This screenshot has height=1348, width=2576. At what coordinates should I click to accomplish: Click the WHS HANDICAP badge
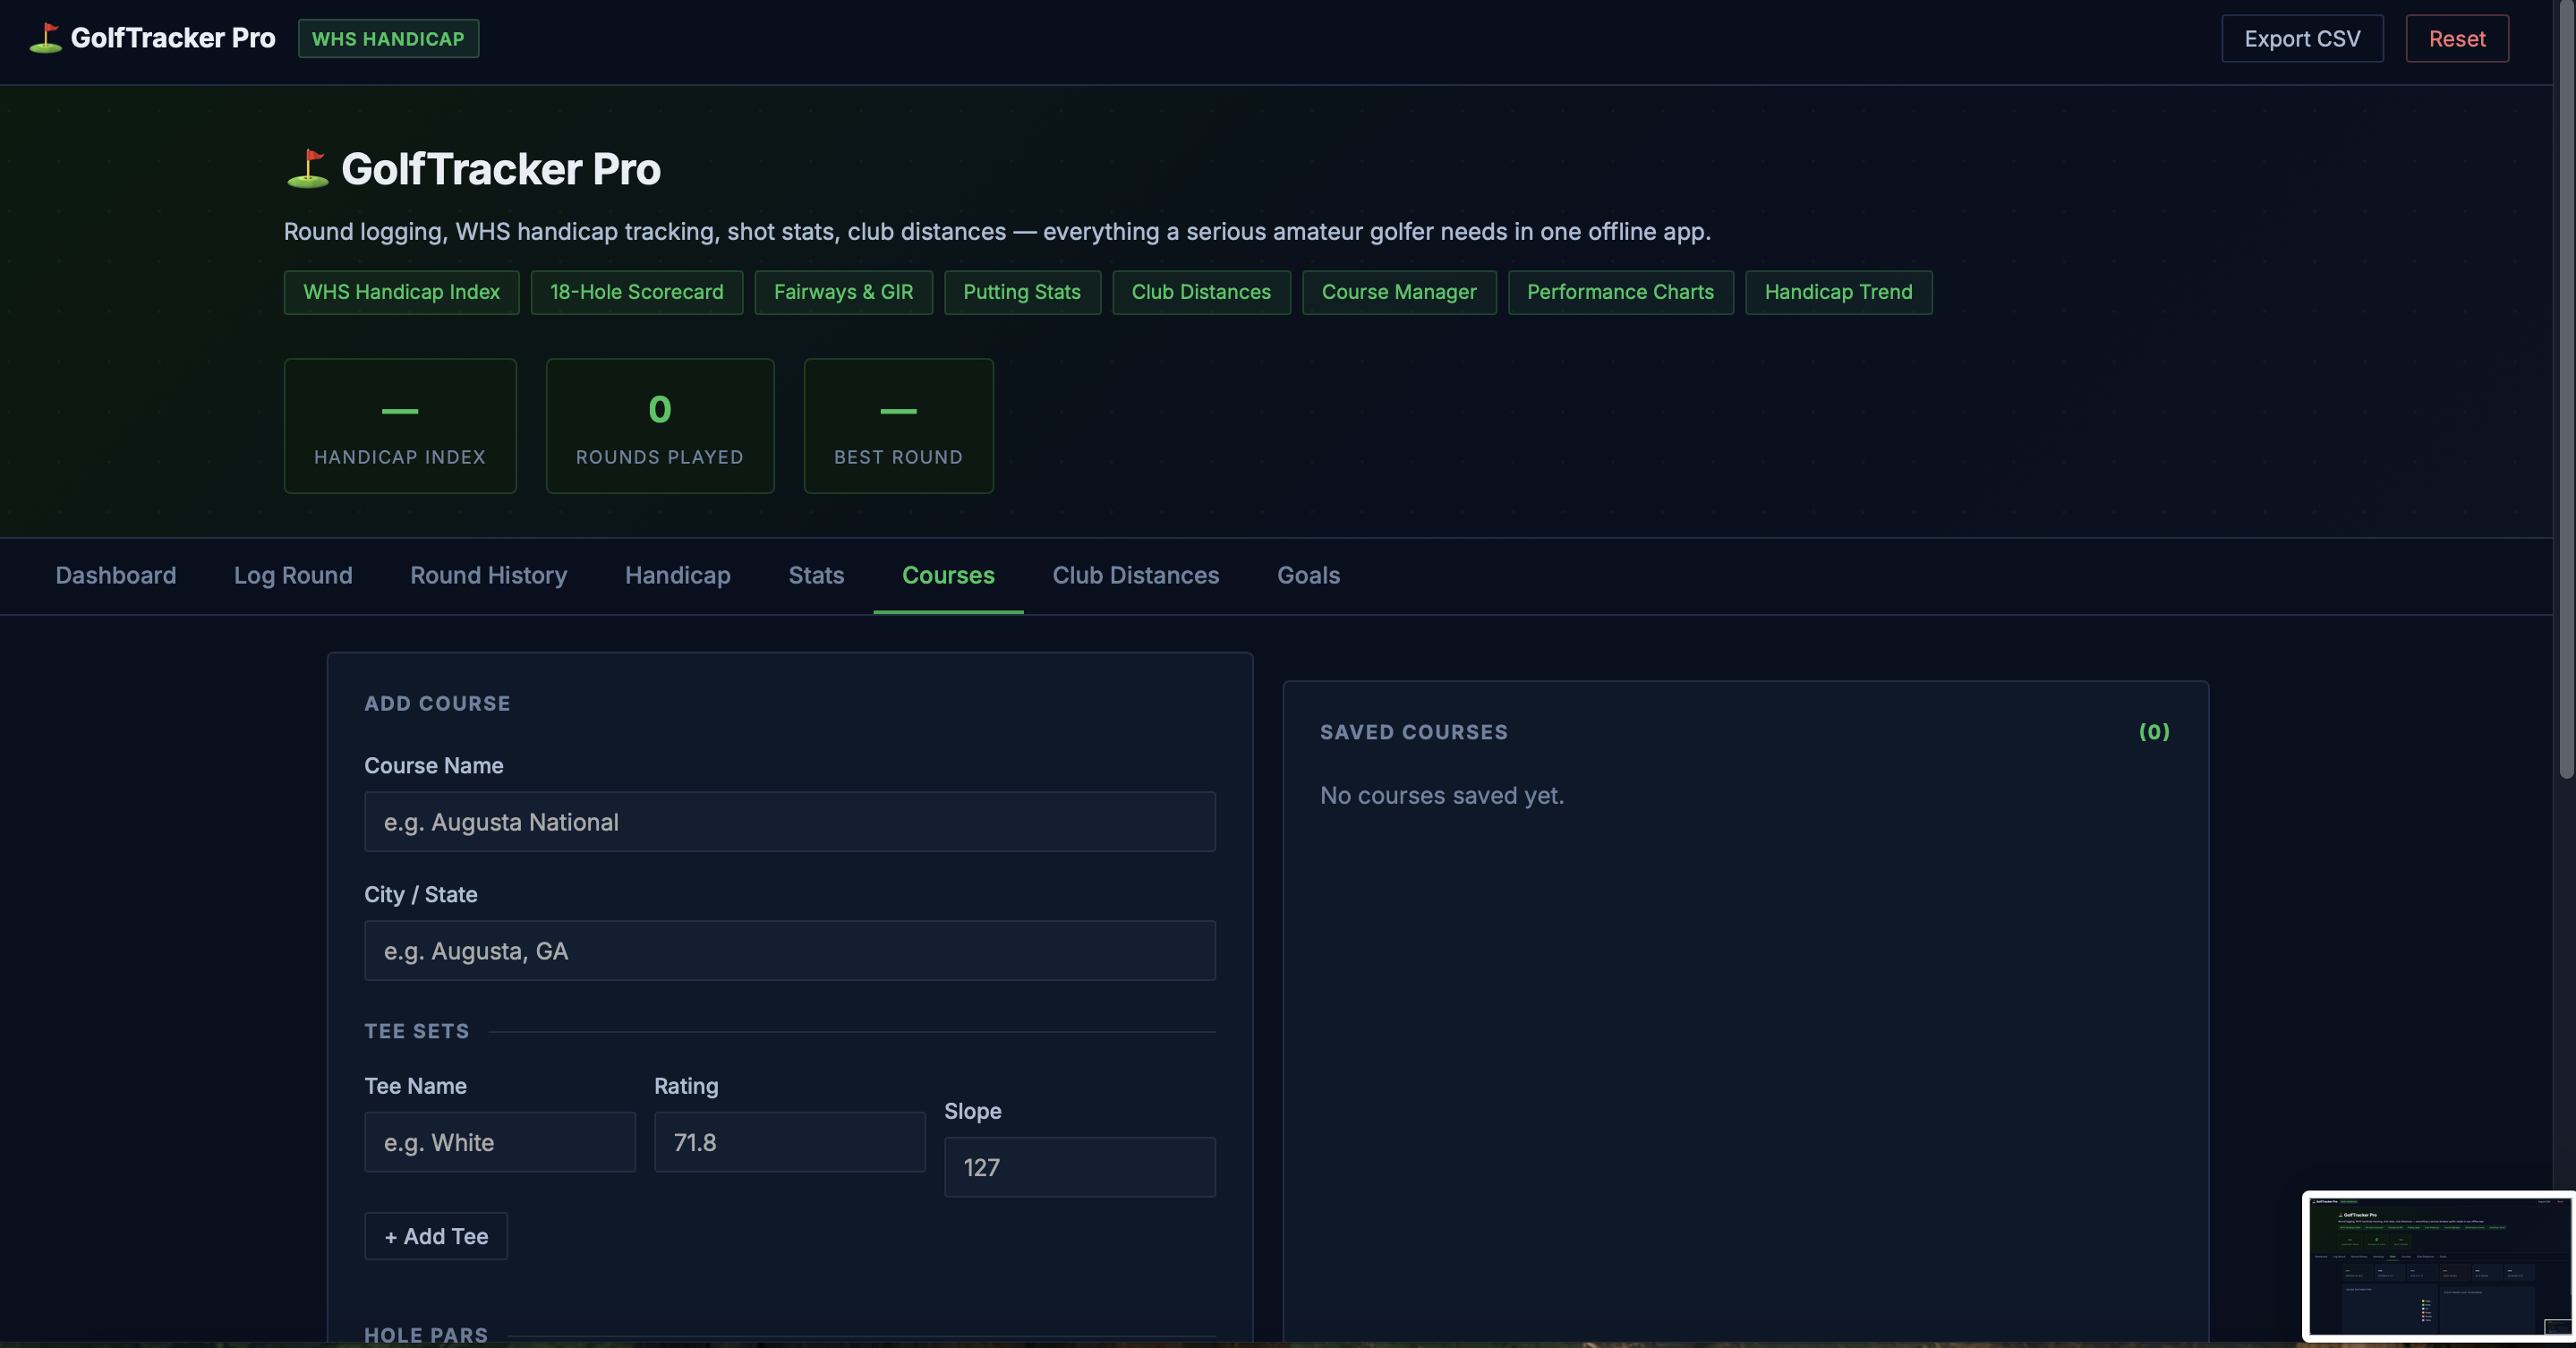click(388, 38)
